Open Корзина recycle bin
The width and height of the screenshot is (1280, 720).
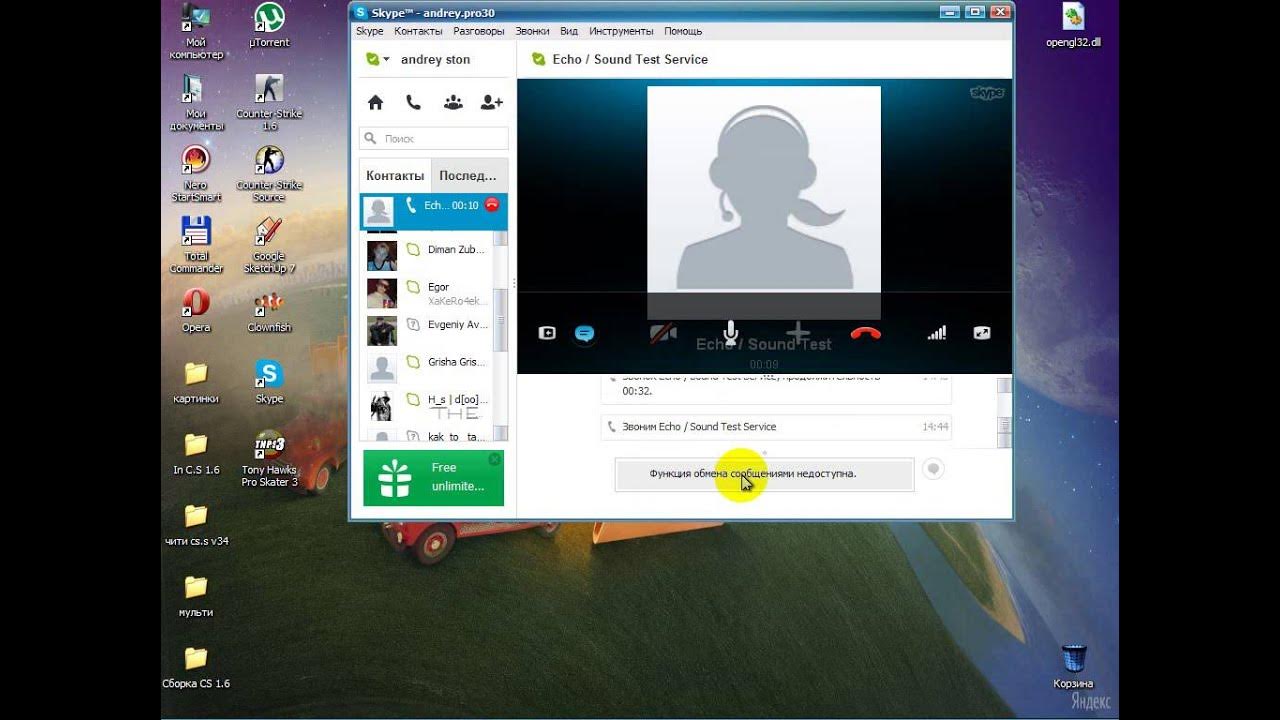point(1073,667)
